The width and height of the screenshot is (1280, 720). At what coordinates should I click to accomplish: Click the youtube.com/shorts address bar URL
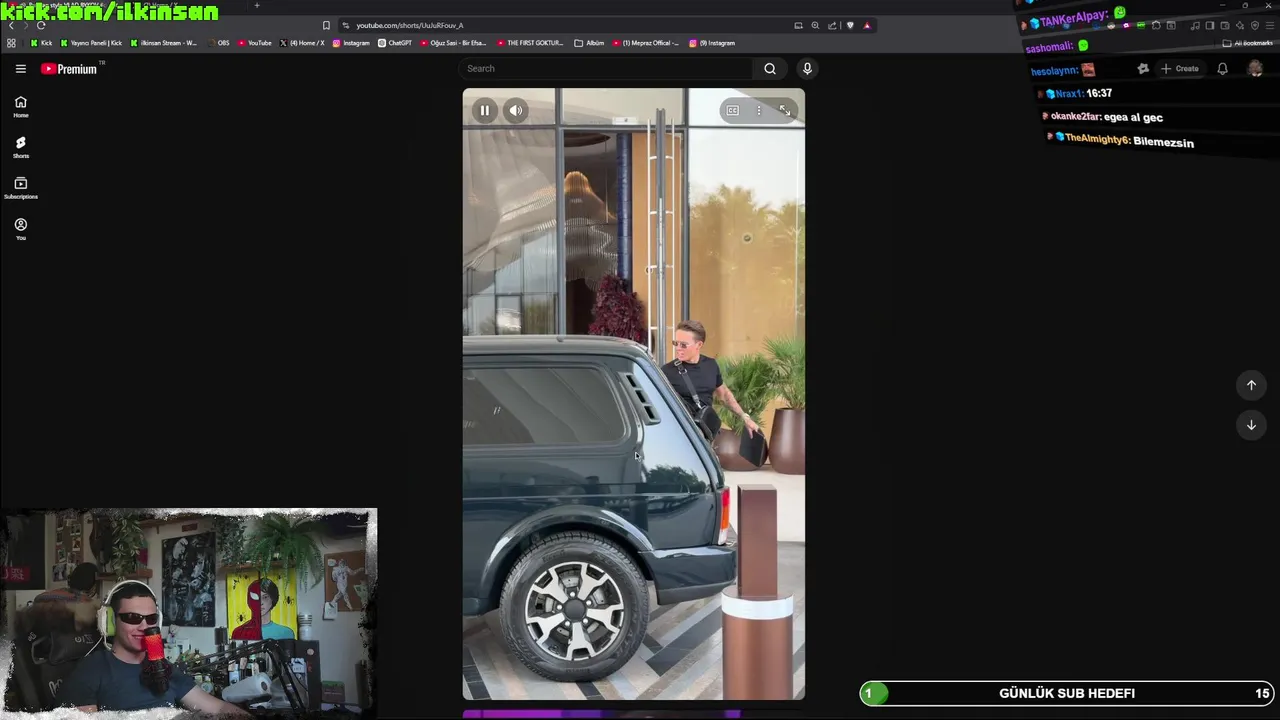(x=410, y=25)
